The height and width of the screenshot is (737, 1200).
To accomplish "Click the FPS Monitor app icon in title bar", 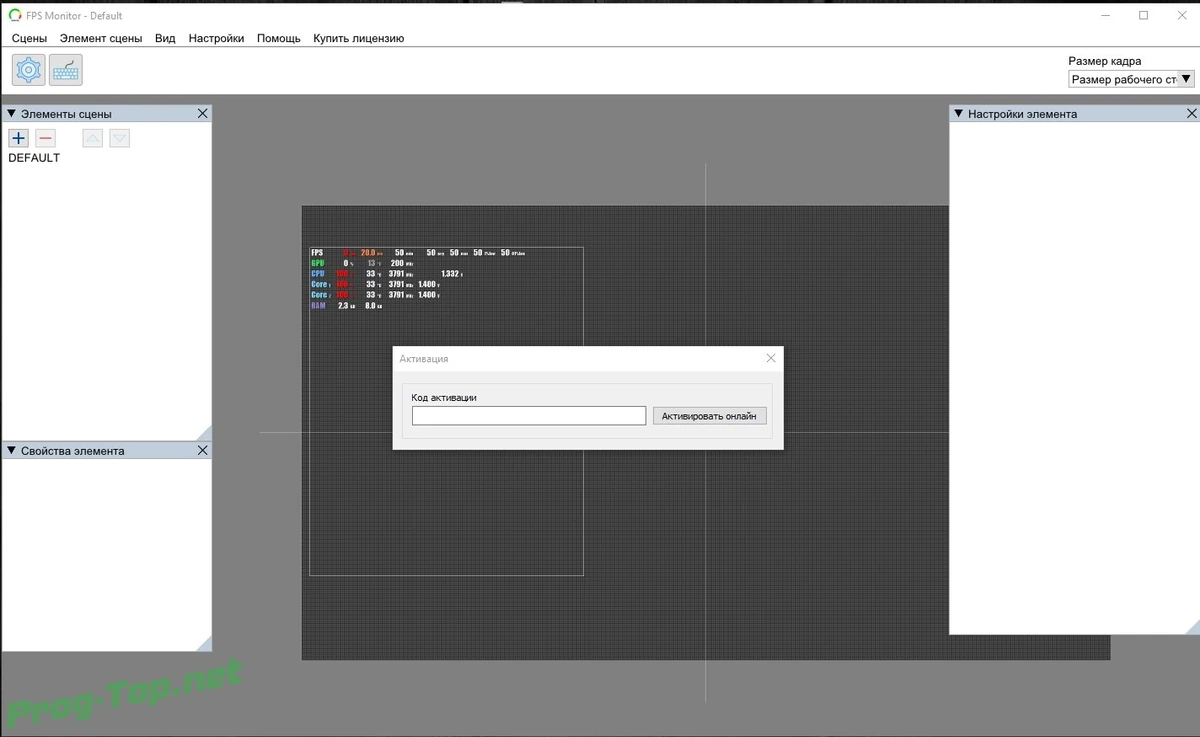I will [14, 15].
